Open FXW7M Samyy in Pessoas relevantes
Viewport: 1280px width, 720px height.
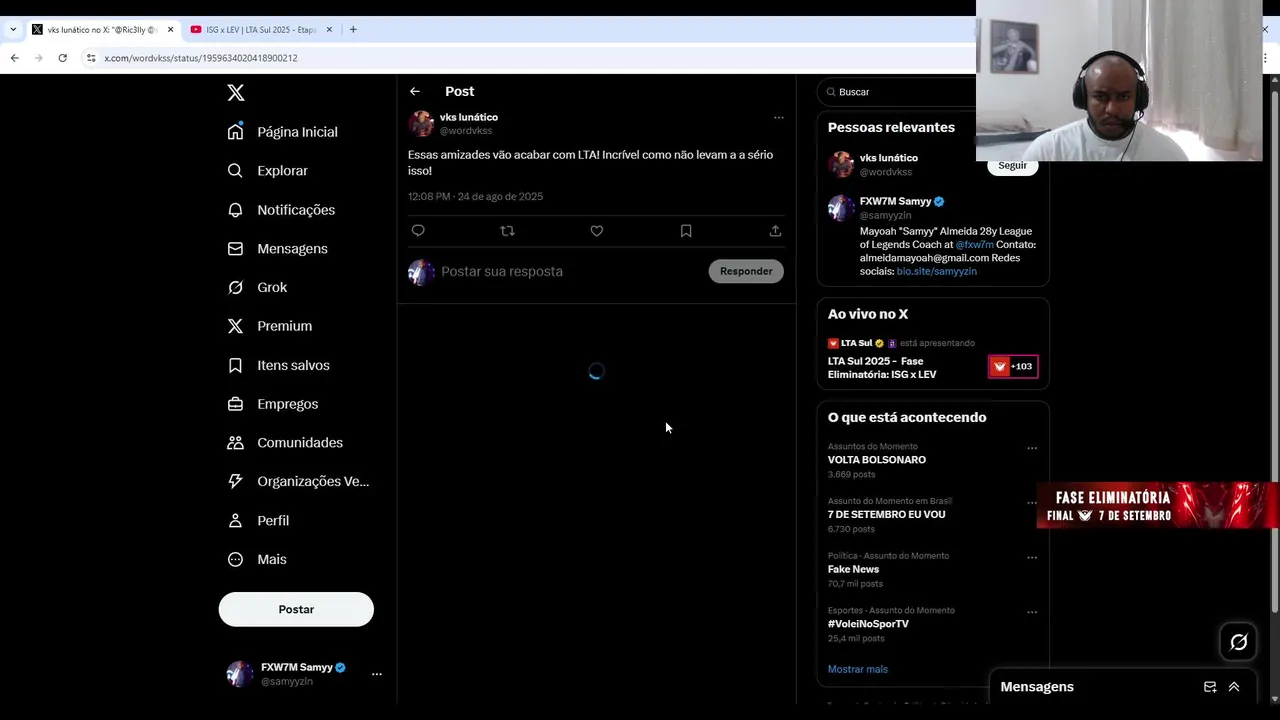pos(895,201)
